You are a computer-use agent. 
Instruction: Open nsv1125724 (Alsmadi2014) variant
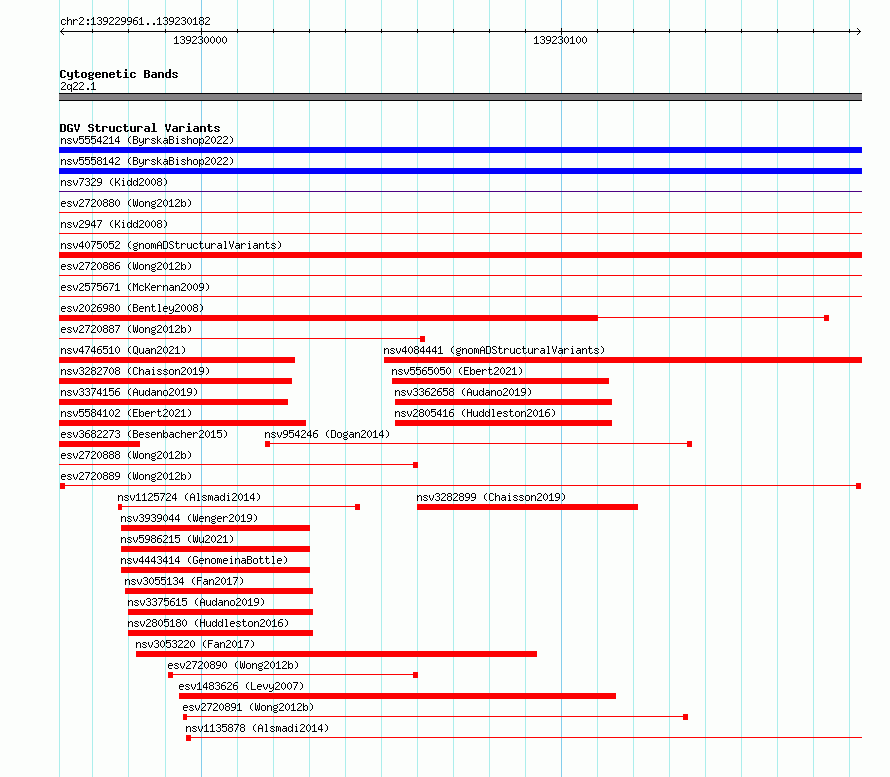point(189,497)
